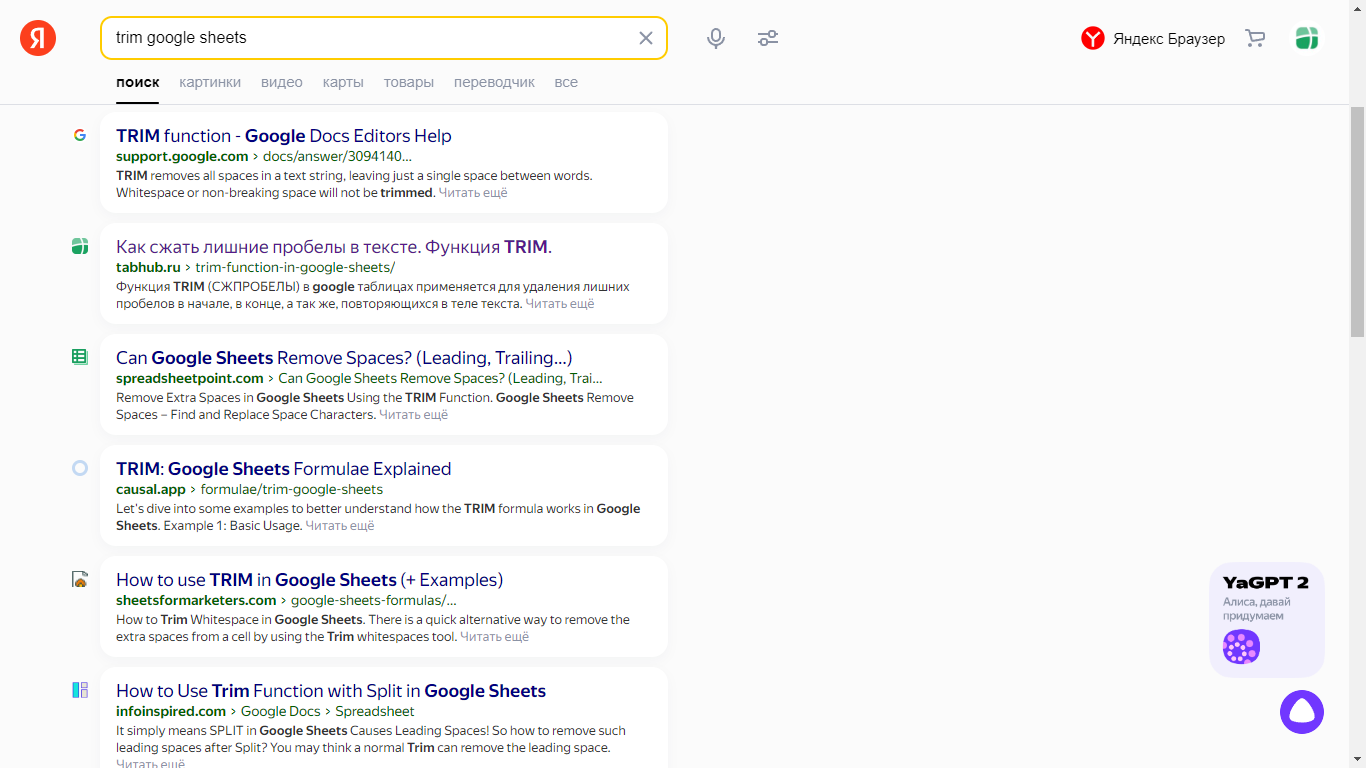This screenshot has width=1366, height=768.
Task: Switch to the видео tab
Action: point(282,82)
